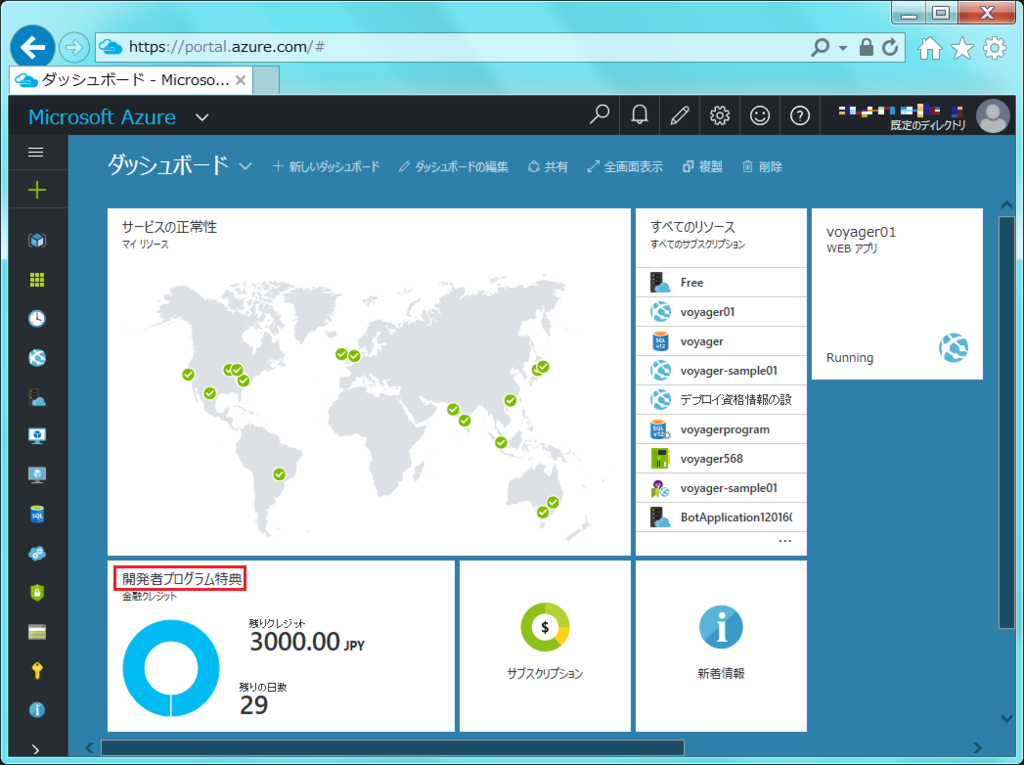1024x765 pixels.
Task: Click the remaining credit donut chart
Action: [171, 668]
